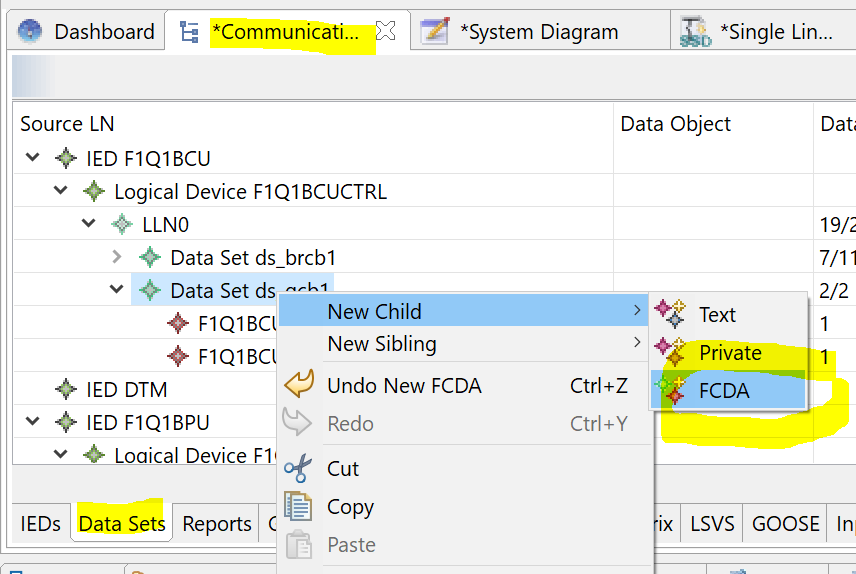Click the Cut scissors icon
856x574 pixels.
coord(298,469)
